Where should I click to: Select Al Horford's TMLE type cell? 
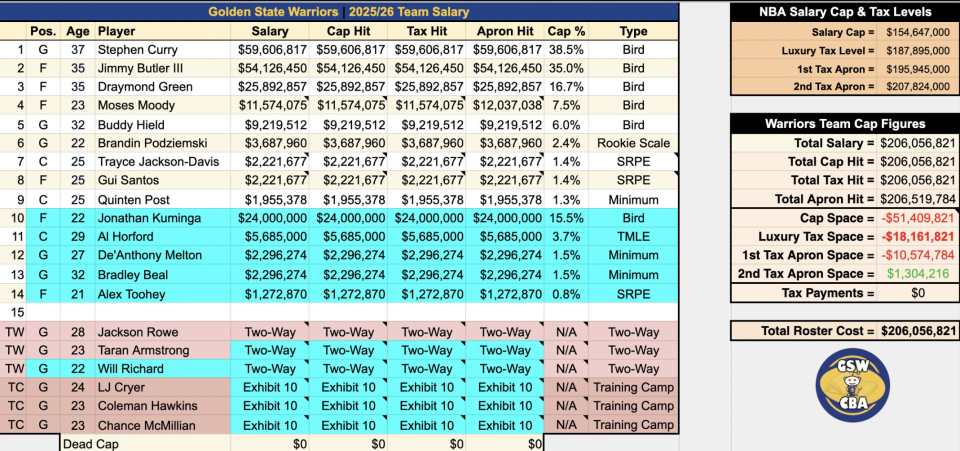633,237
